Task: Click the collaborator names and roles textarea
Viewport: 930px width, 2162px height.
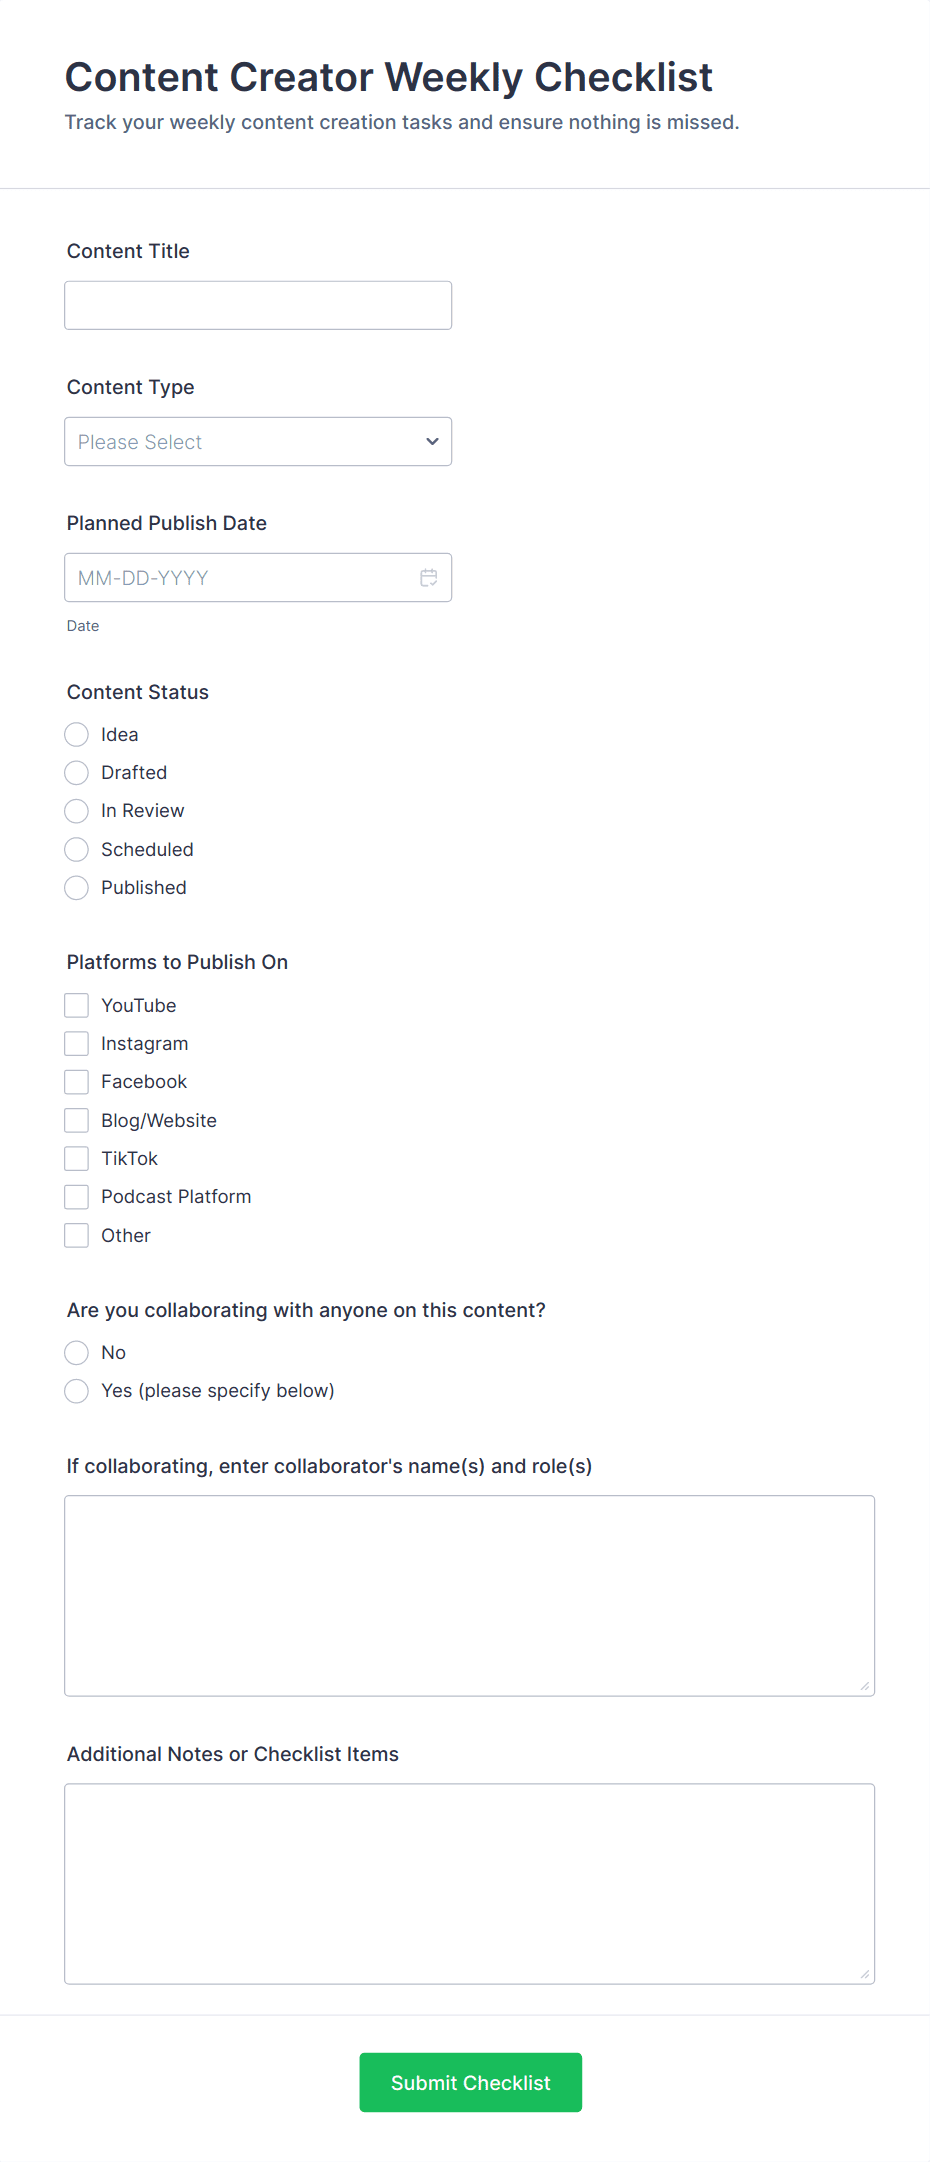Action: point(469,1596)
